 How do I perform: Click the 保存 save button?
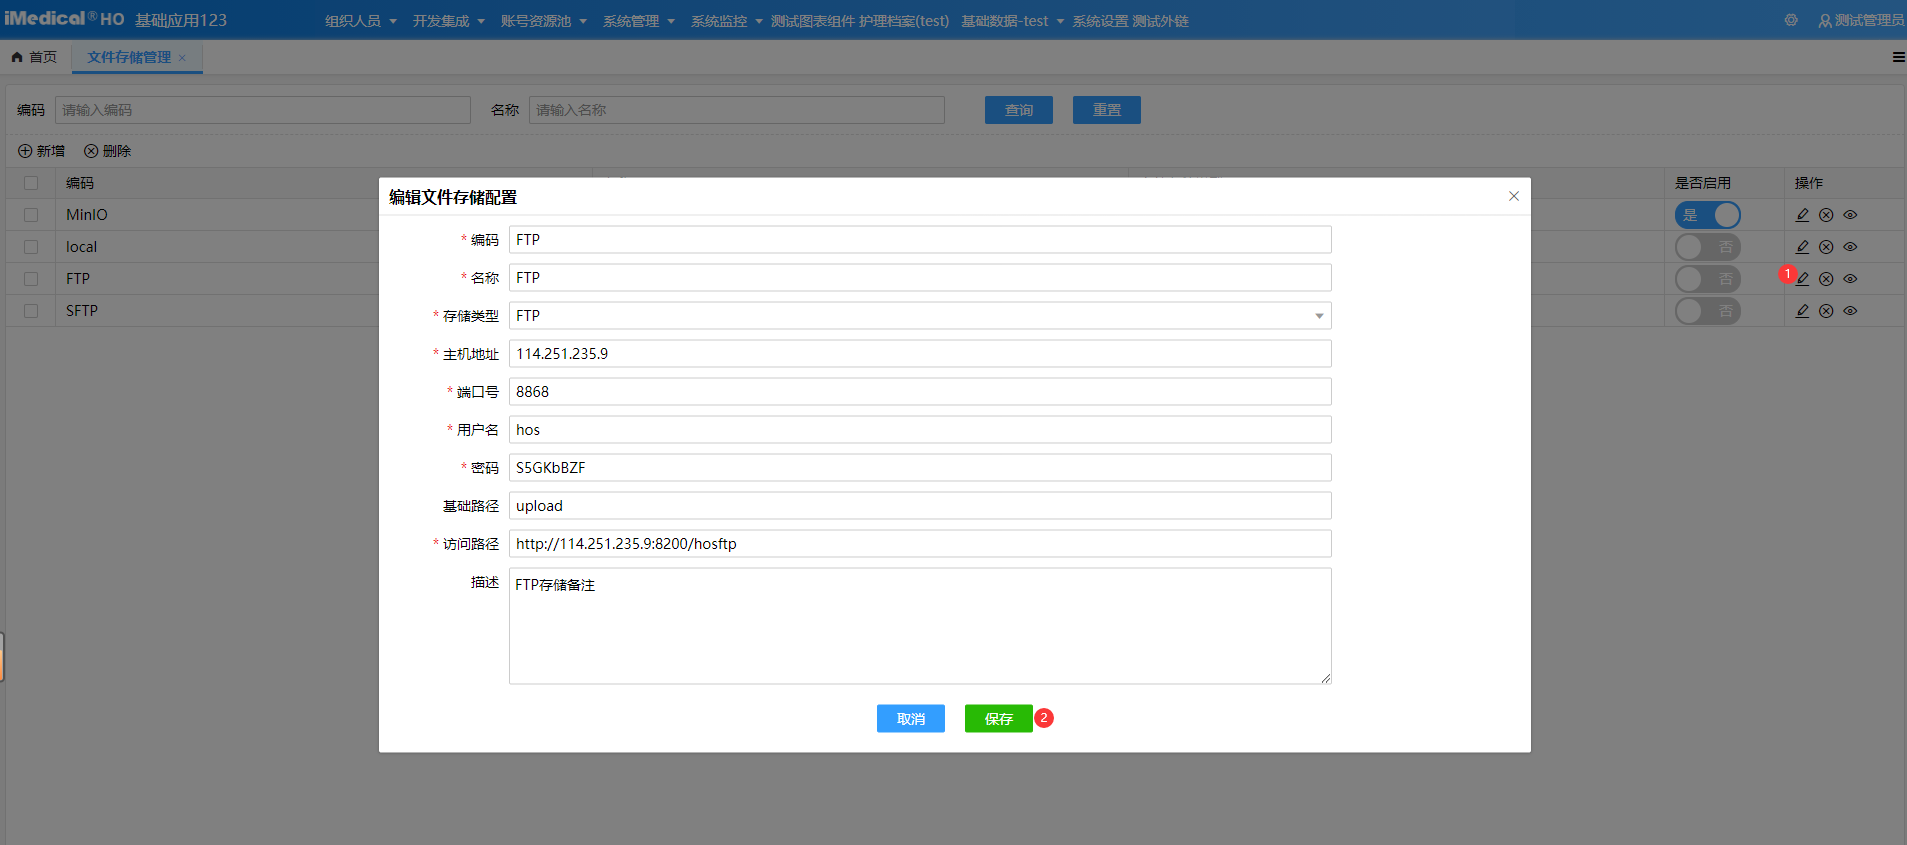point(999,719)
